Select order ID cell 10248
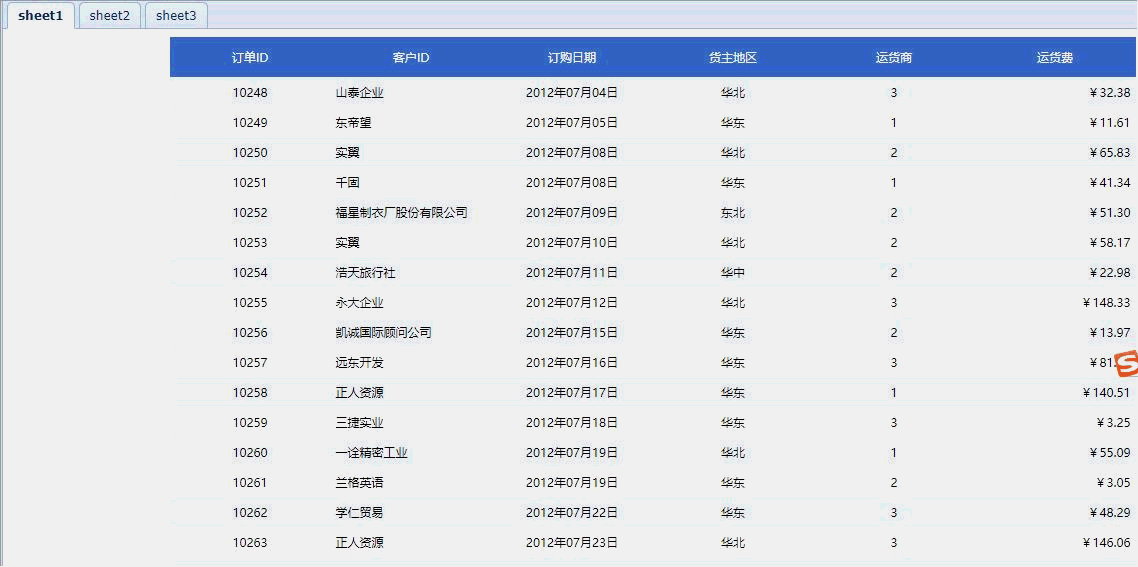Image resolution: width=1138 pixels, height=567 pixels. click(x=250, y=93)
